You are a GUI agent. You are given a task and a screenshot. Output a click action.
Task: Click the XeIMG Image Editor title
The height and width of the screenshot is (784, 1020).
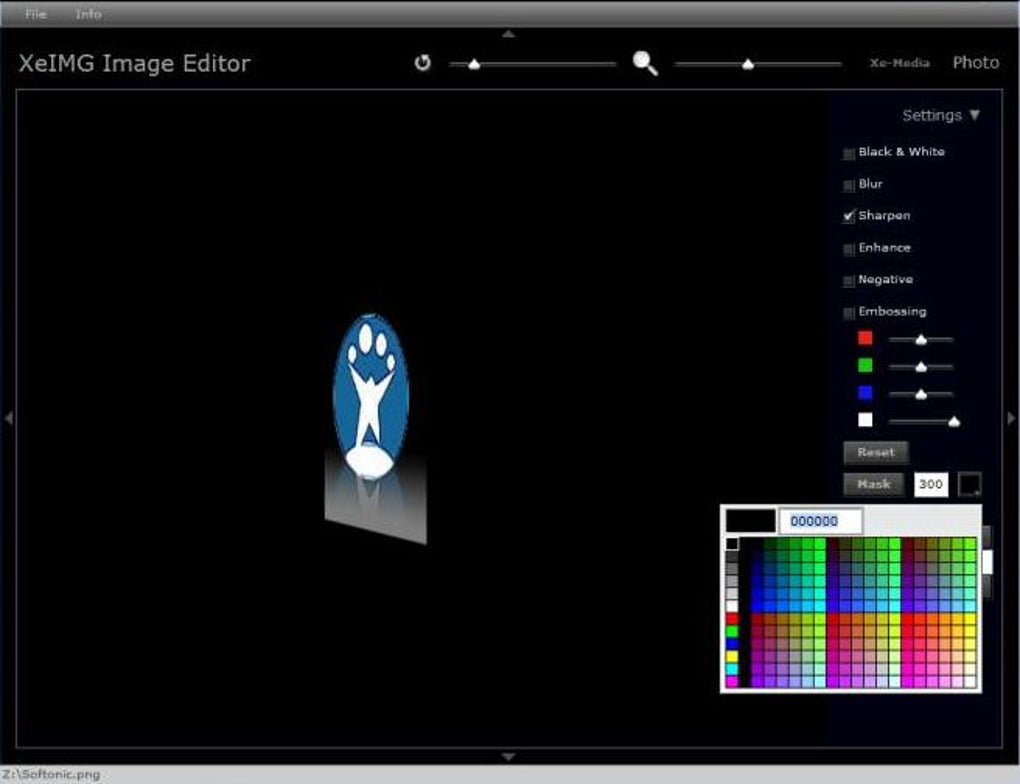[135, 64]
